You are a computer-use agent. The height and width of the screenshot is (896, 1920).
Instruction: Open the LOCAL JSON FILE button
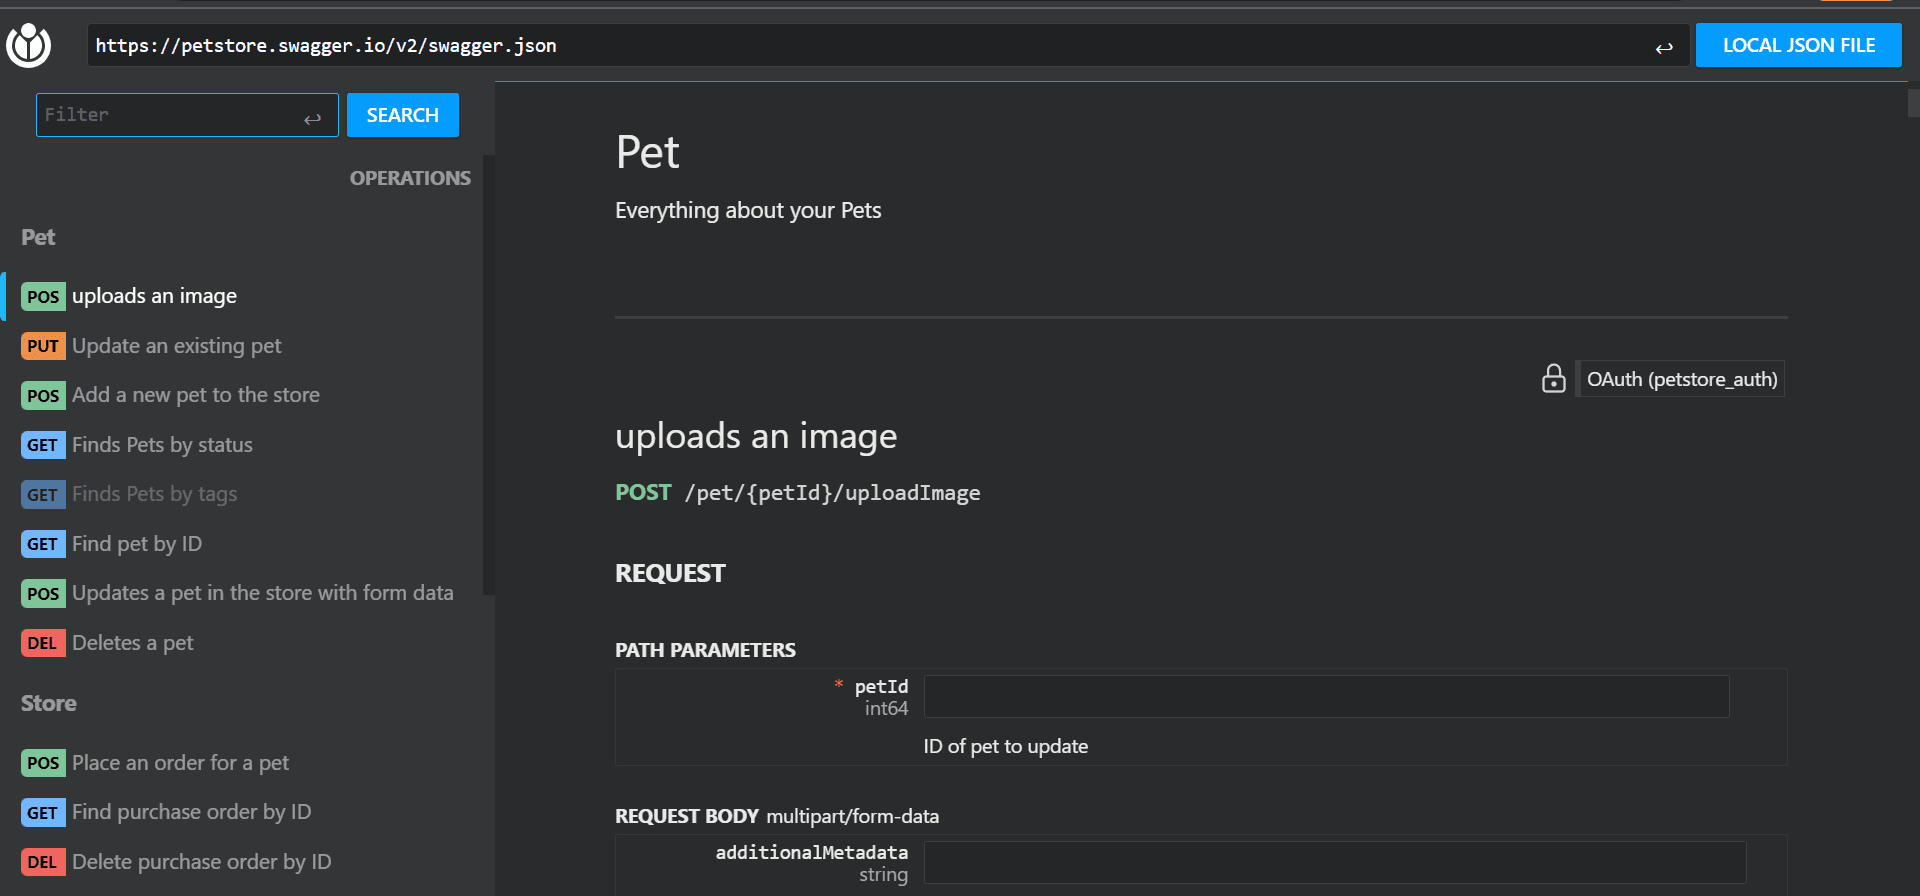[1798, 45]
